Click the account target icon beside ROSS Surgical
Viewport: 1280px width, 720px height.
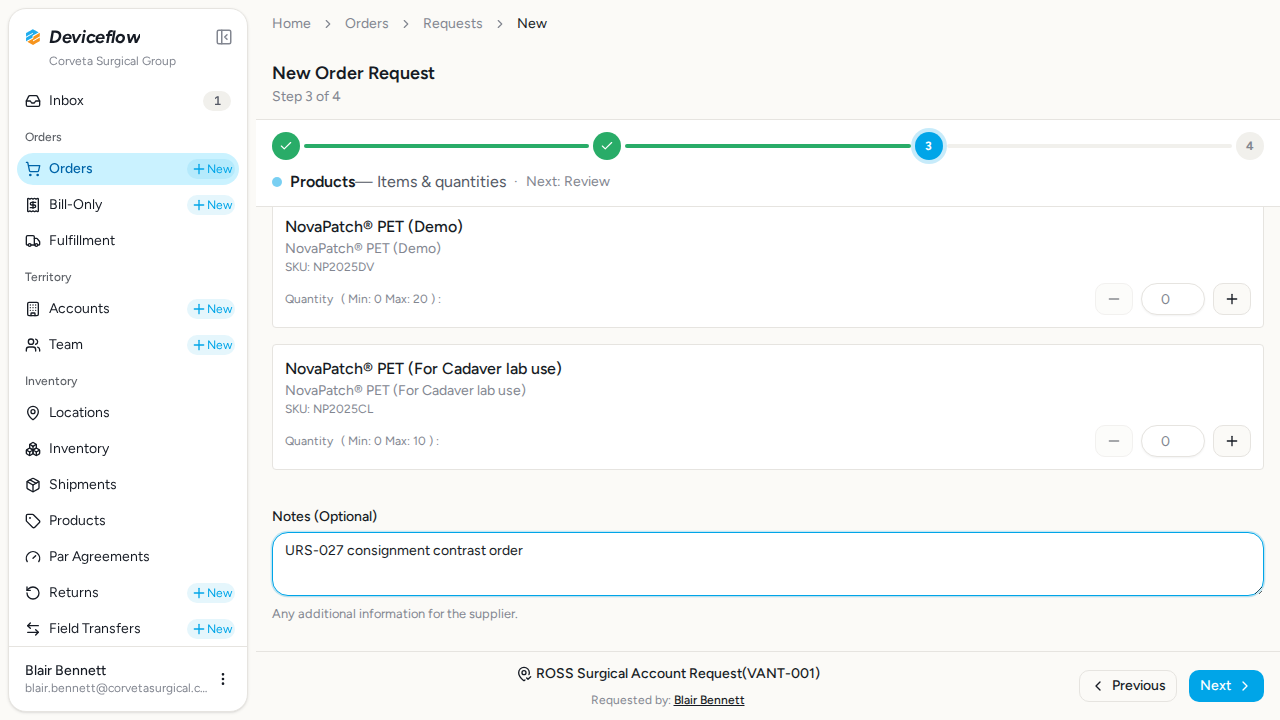[x=524, y=674]
